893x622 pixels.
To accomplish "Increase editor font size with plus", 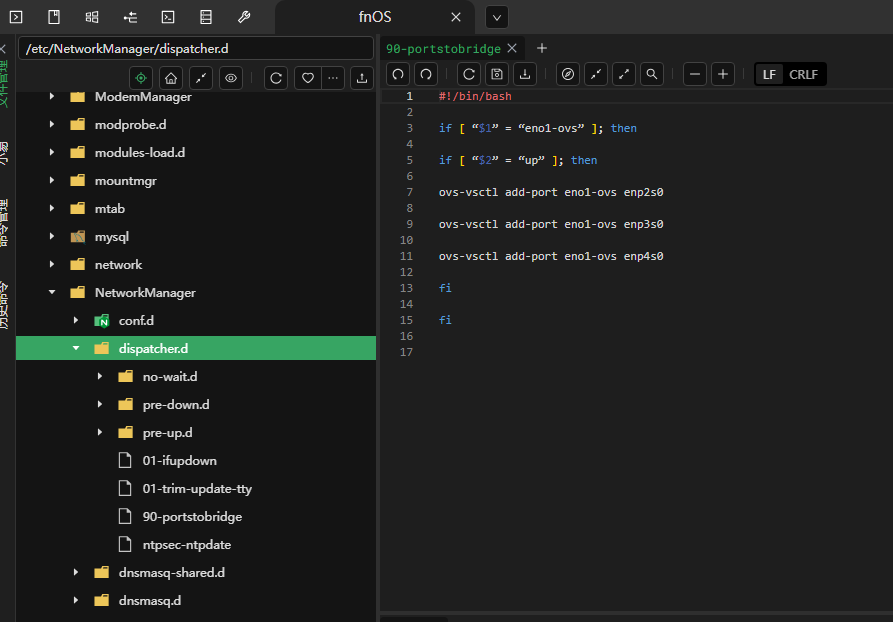I will 723,74.
